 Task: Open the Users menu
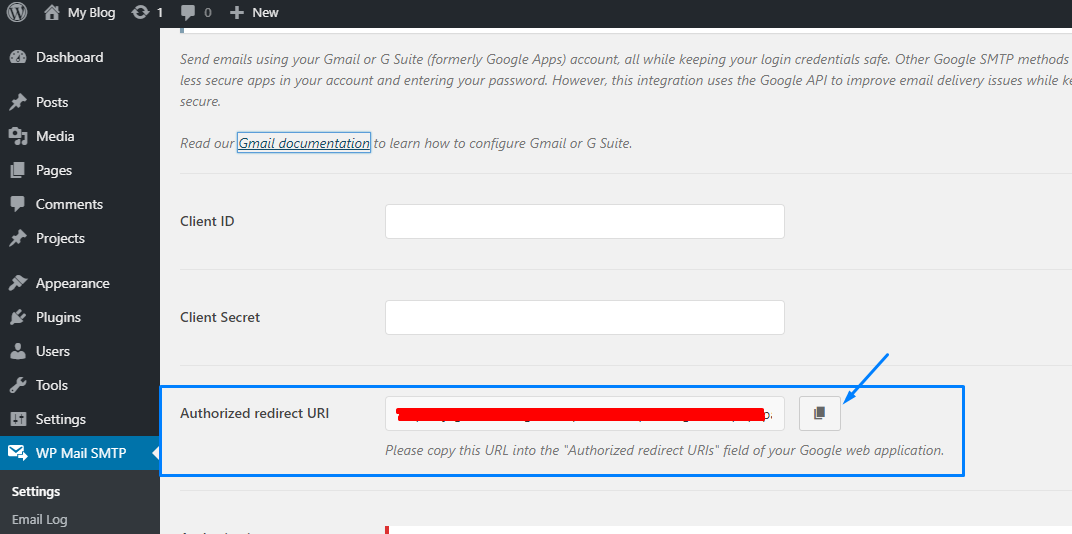[x=53, y=351]
